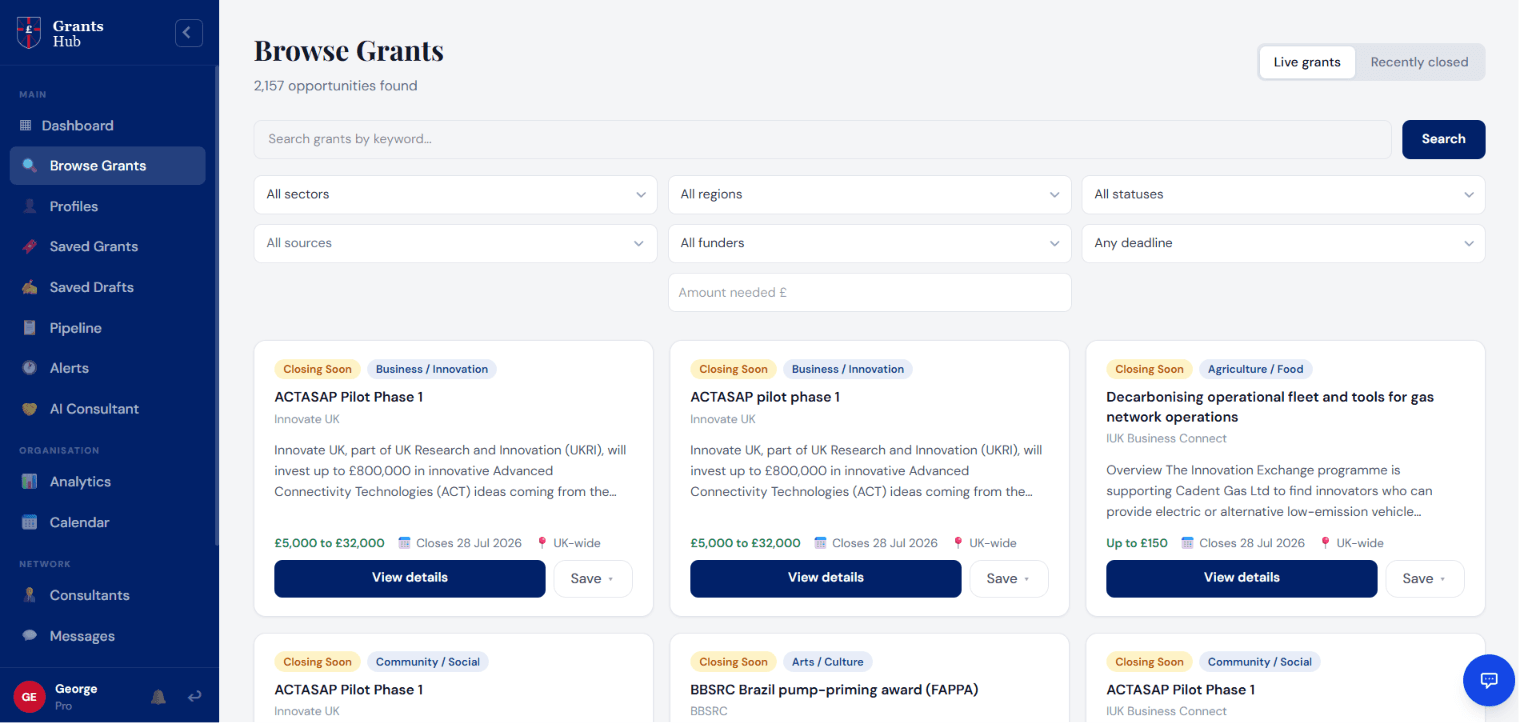Open the Any deadline dropdown
This screenshot has width=1519, height=723.
1283,243
